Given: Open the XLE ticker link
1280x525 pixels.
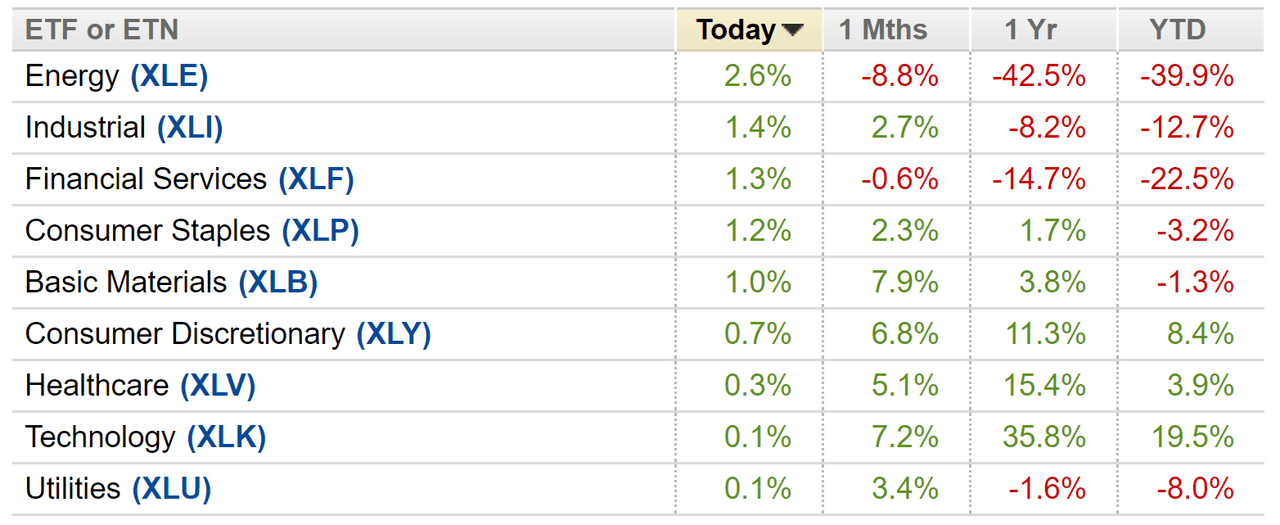Looking at the screenshot, I should click(169, 76).
